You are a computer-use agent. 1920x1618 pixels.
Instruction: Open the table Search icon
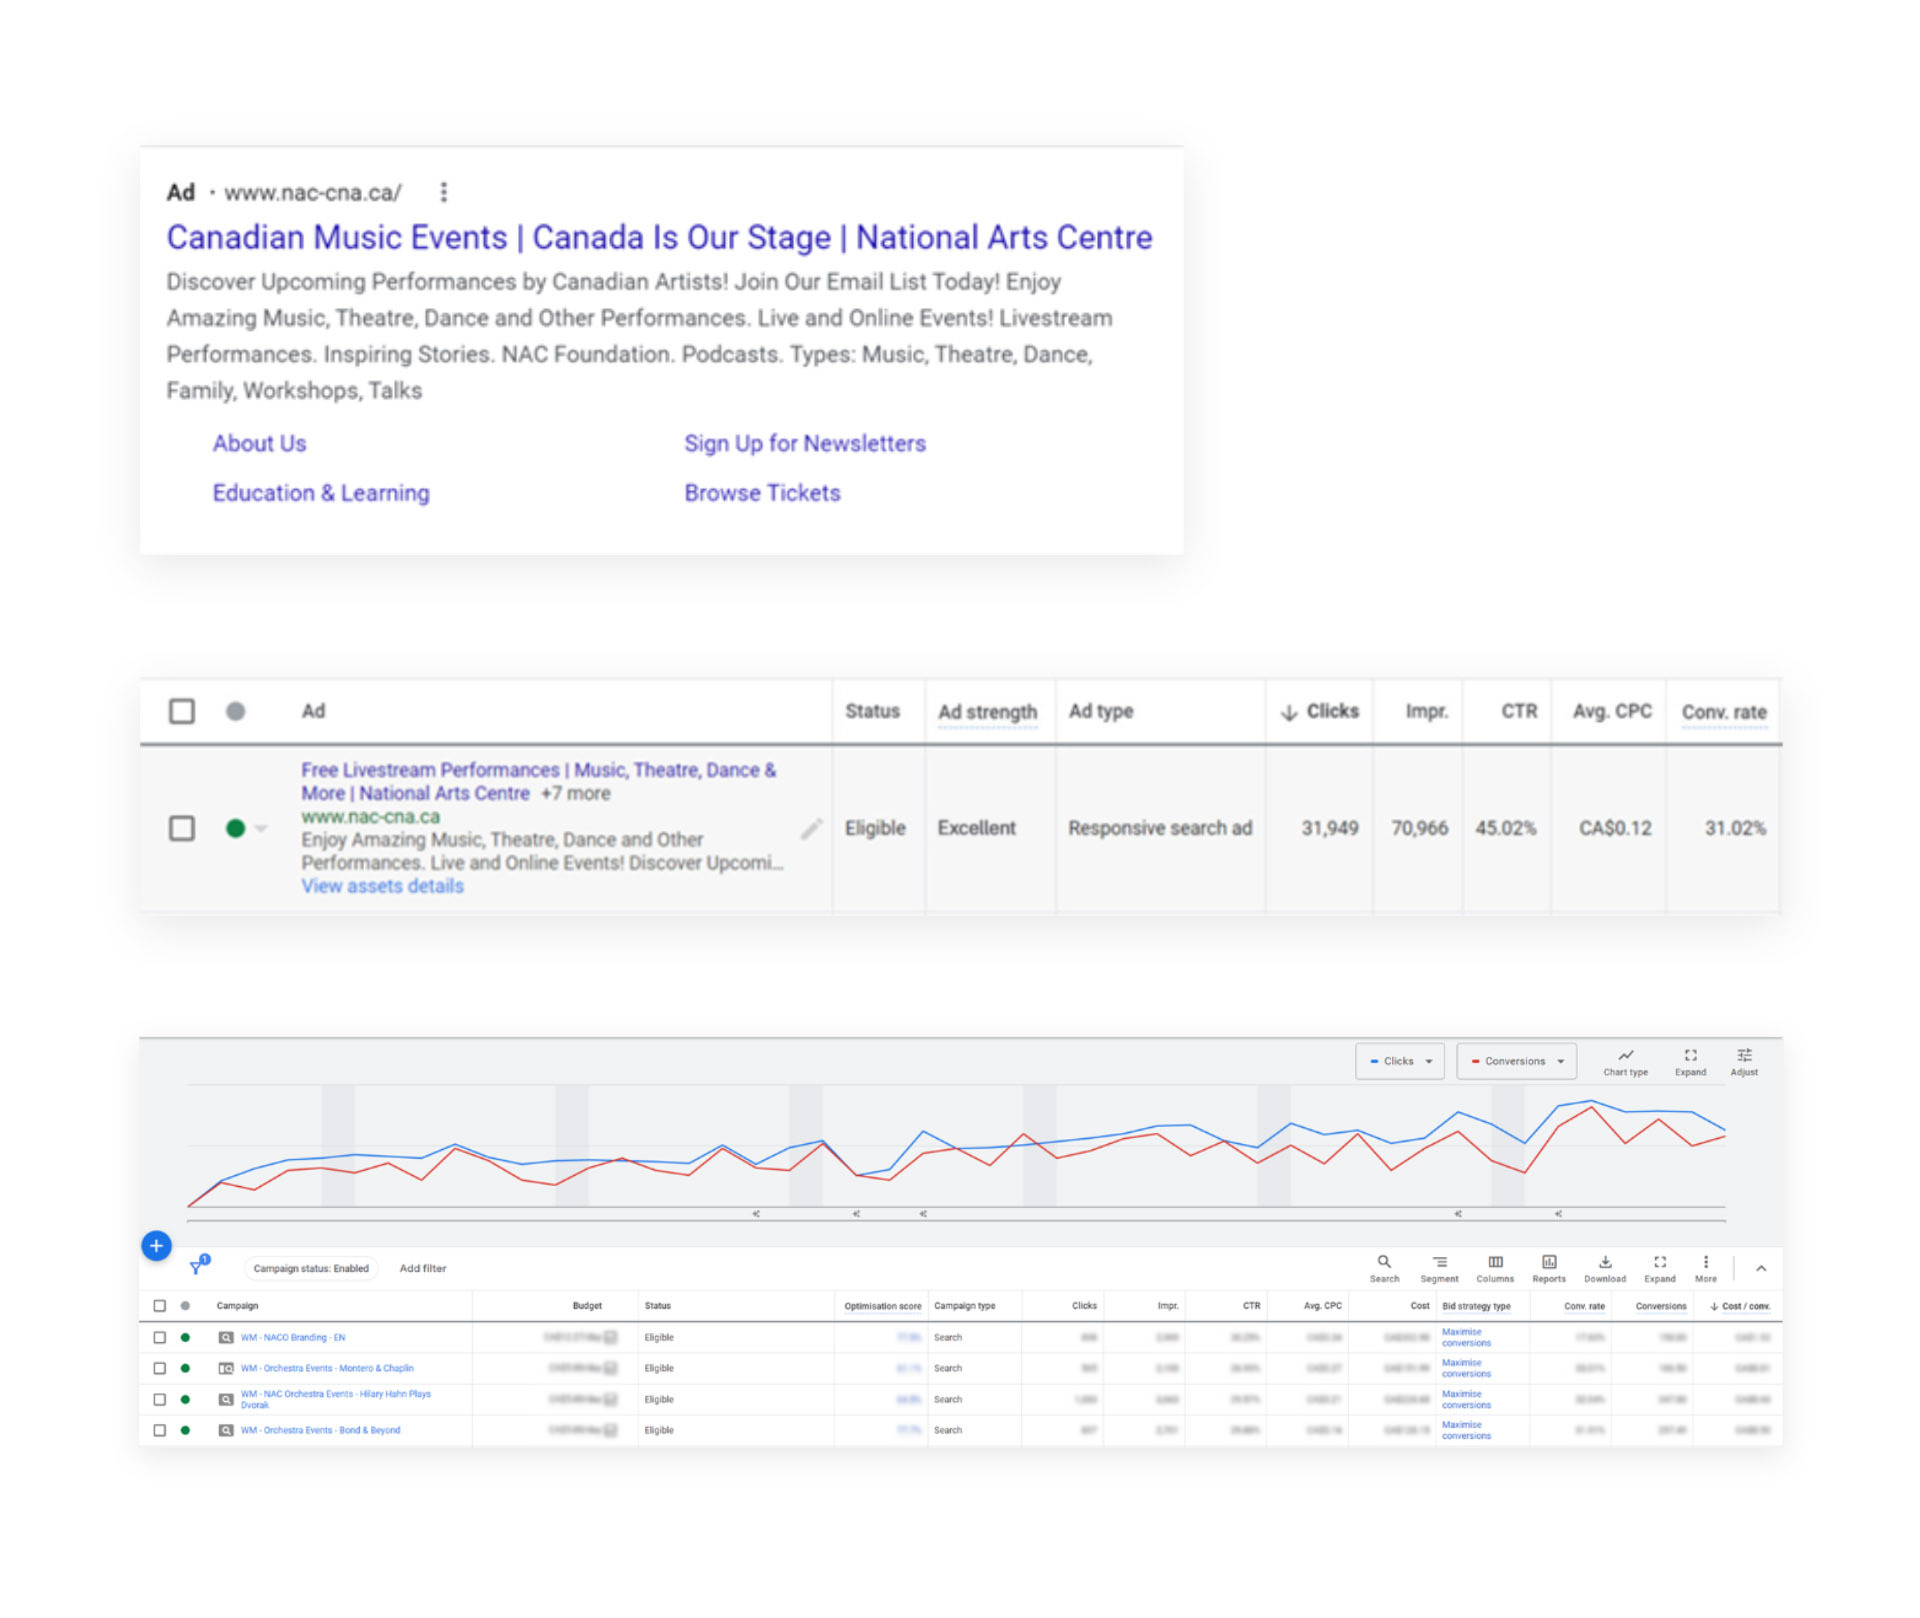[1384, 1263]
